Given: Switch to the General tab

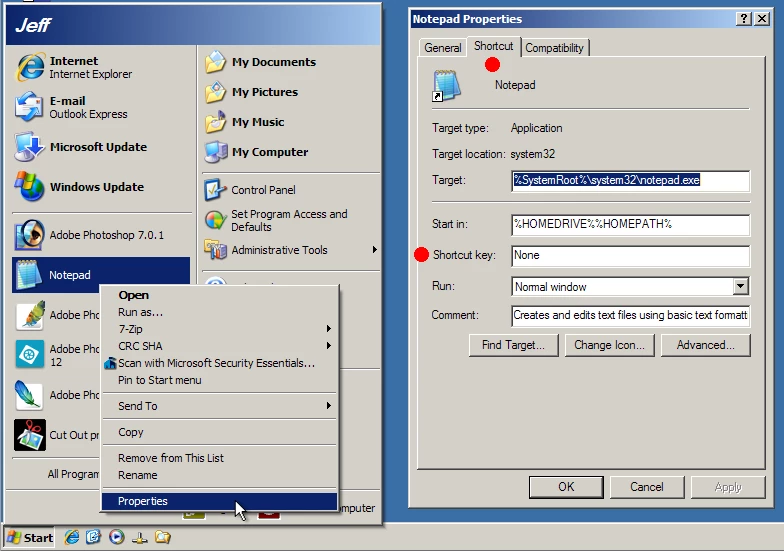Looking at the screenshot, I should 442,48.
